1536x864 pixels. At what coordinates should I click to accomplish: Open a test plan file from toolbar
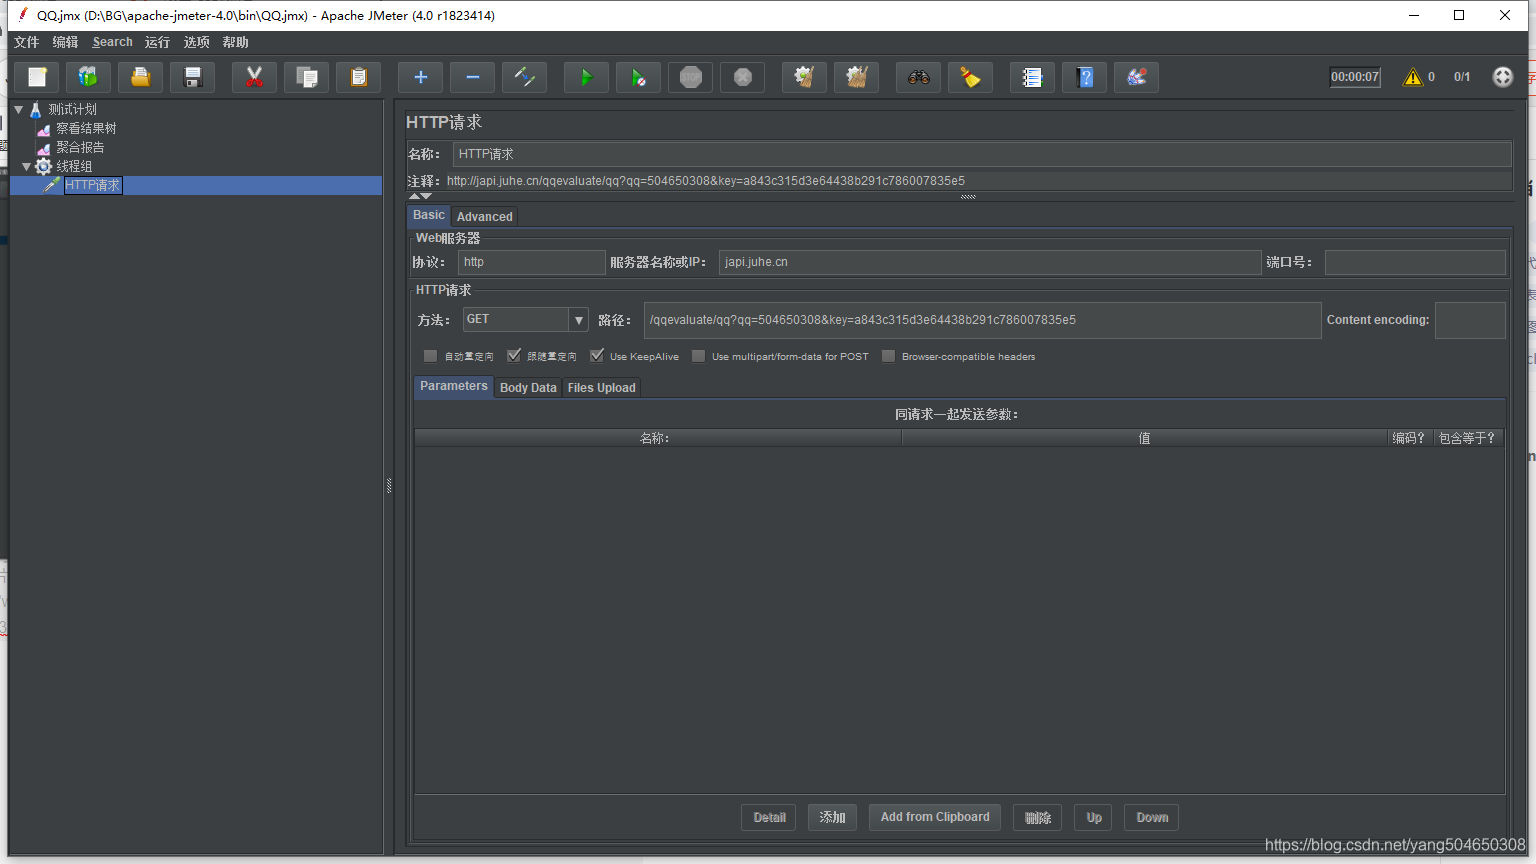[x=141, y=77]
